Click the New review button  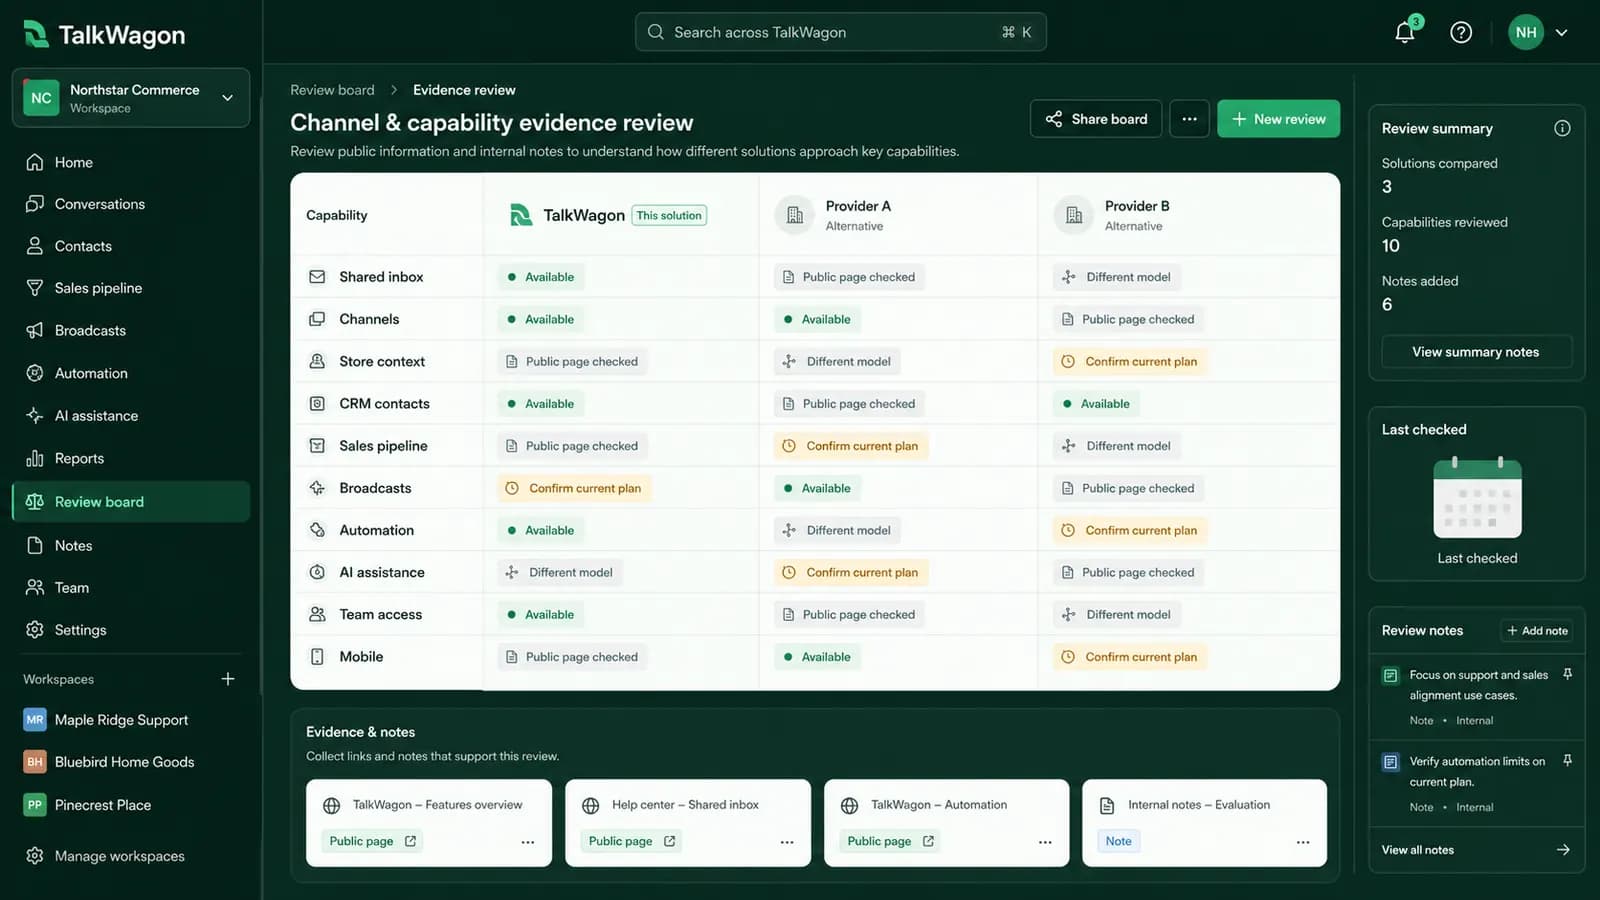[x=1278, y=119]
